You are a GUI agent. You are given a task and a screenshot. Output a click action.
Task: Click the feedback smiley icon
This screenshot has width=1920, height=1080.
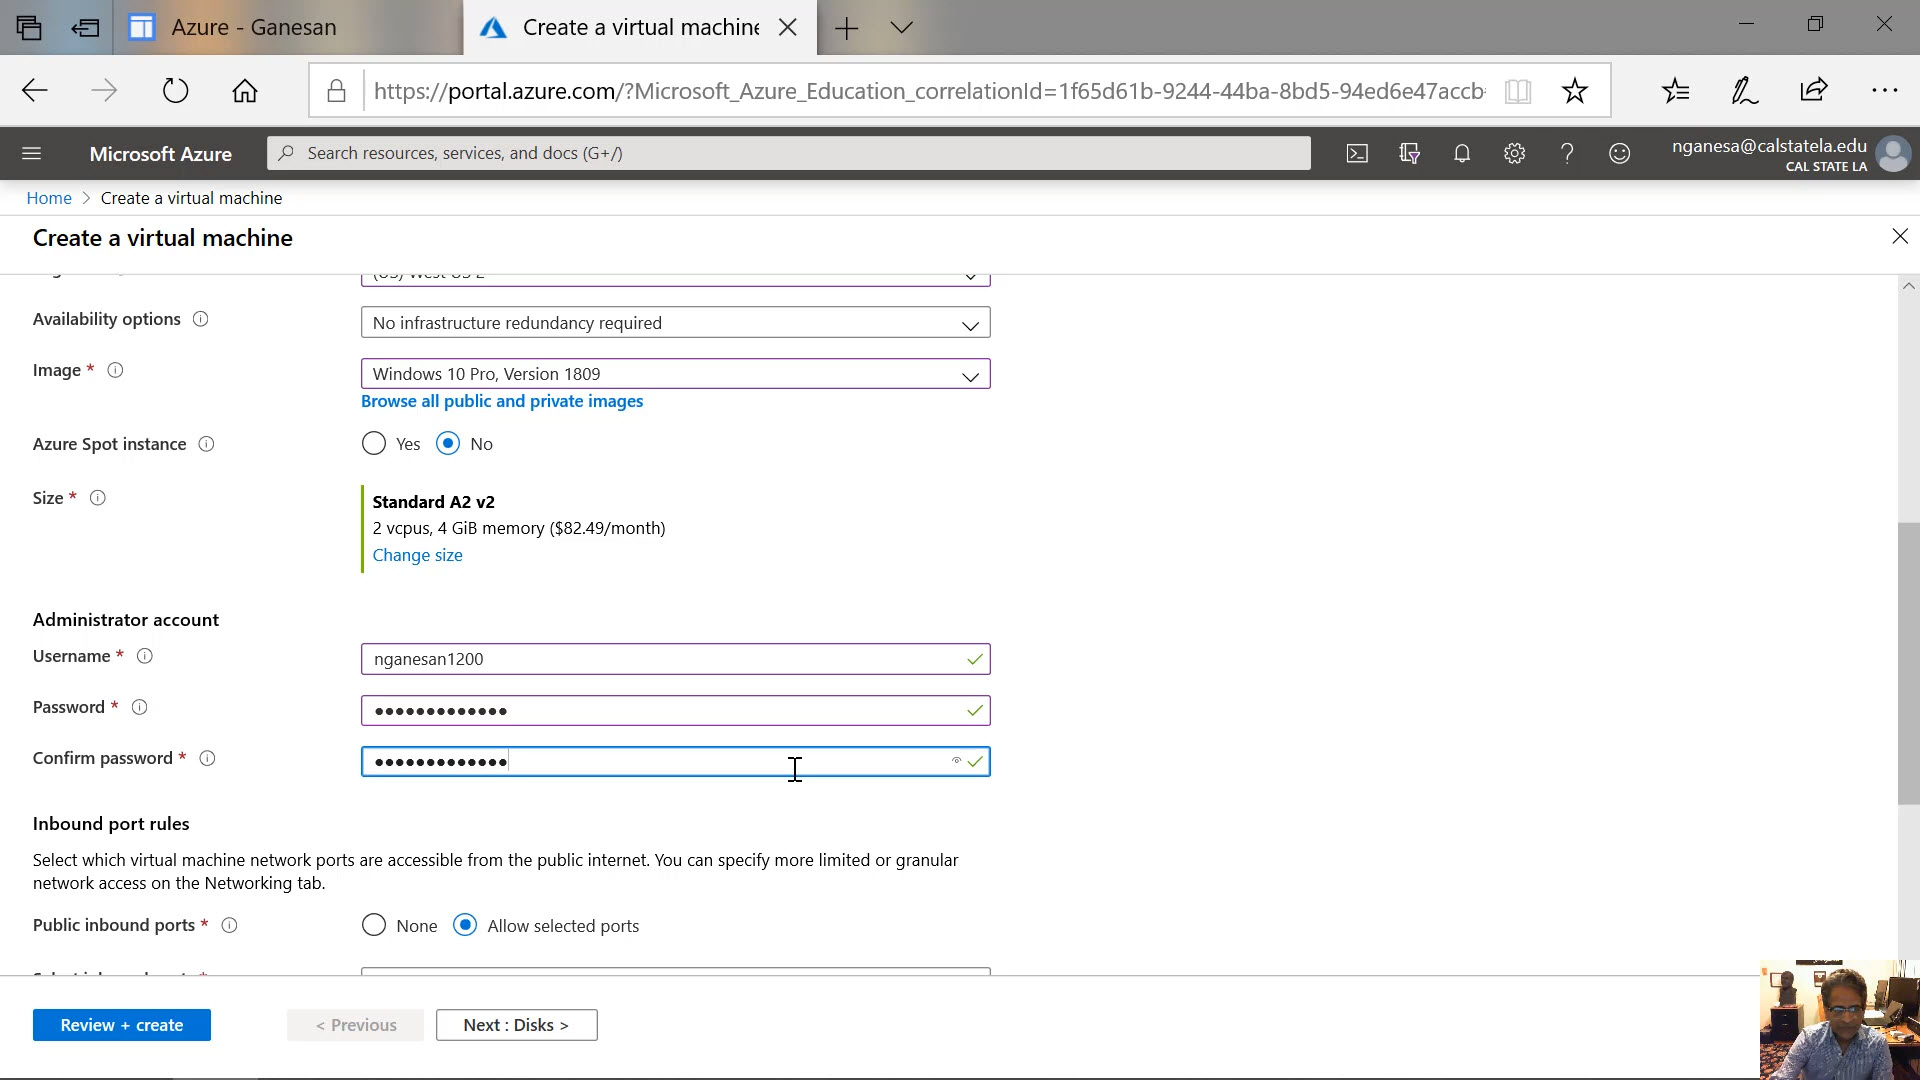click(1619, 153)
